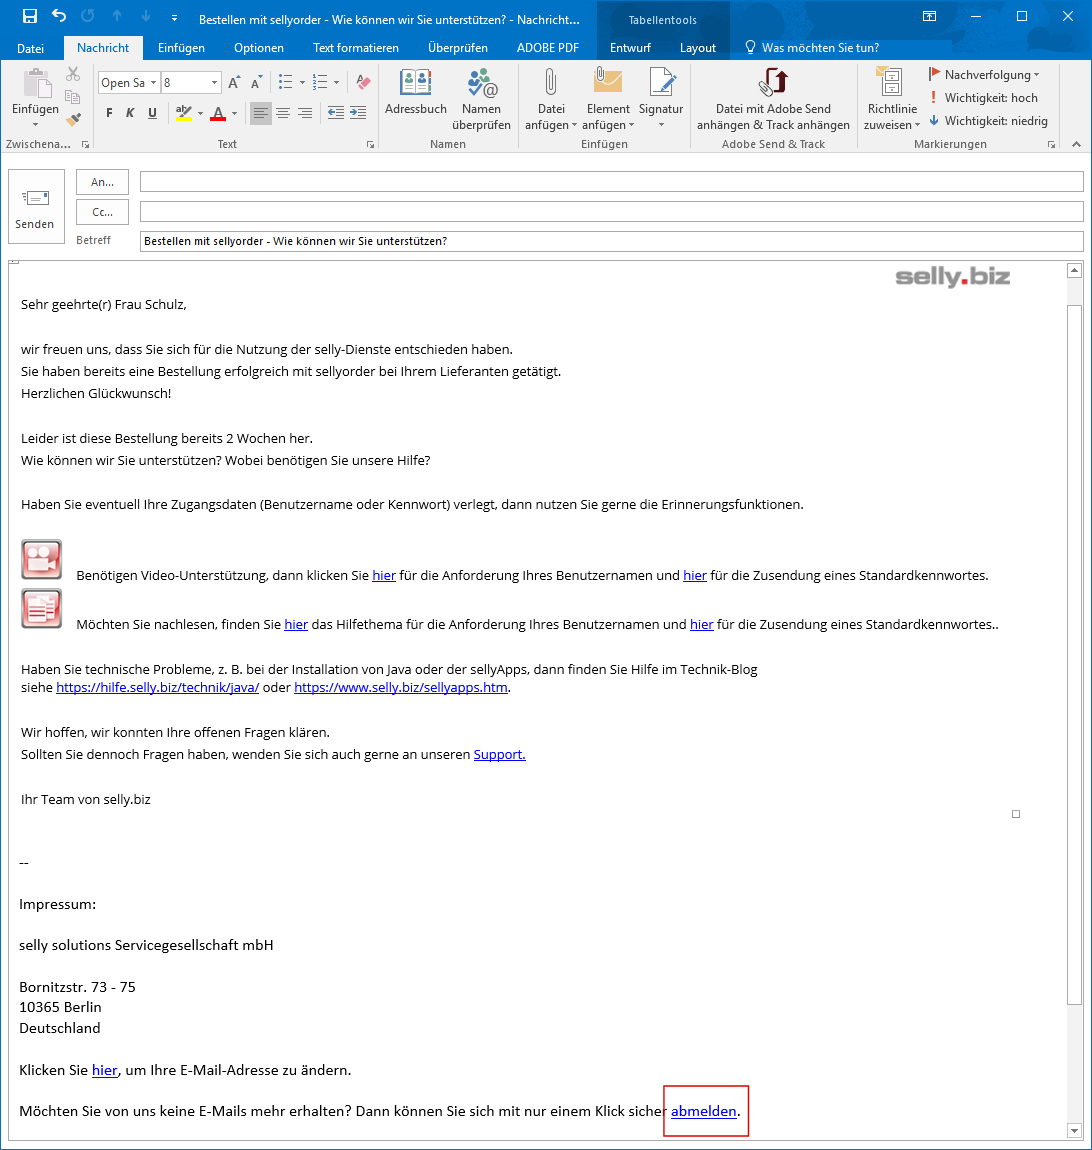Apply the red font color
Screen dimensions: 1092x1150
coord(218,113)
